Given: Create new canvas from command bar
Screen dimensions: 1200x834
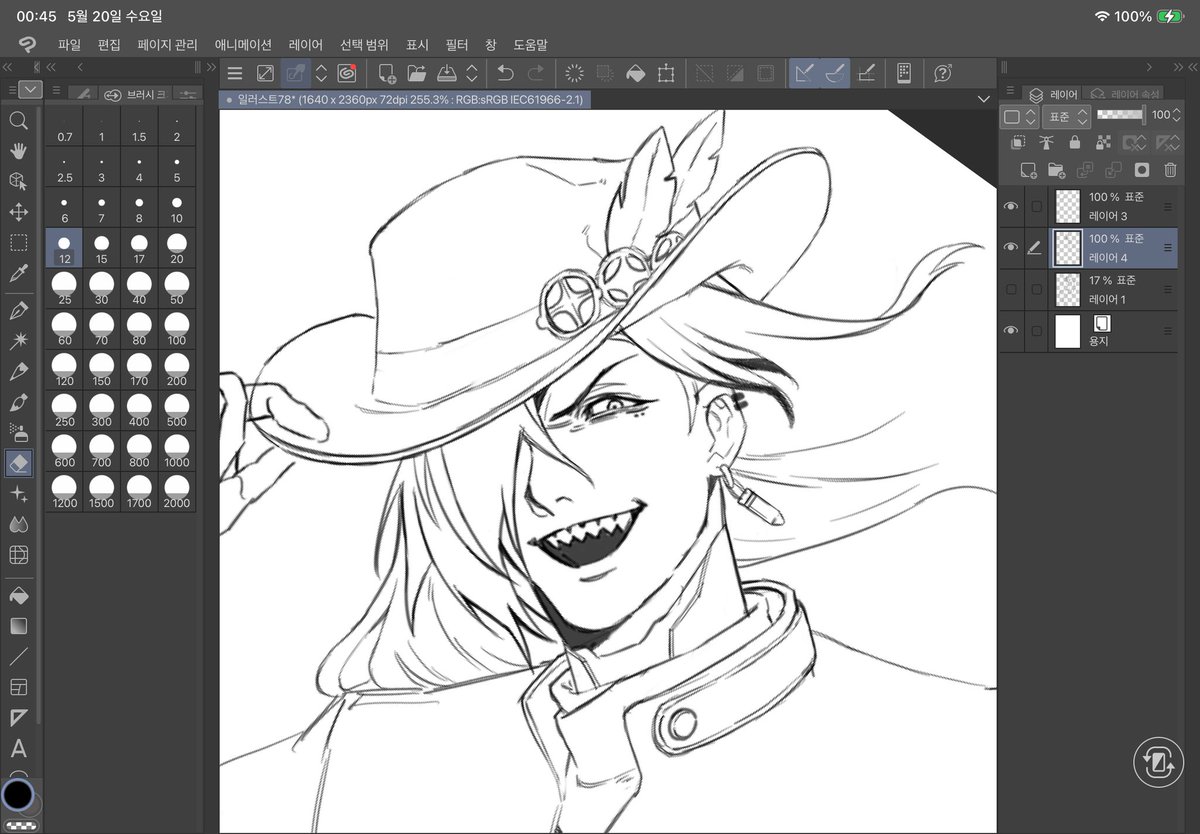Looking at the screenshot, I should pos(386,73).
